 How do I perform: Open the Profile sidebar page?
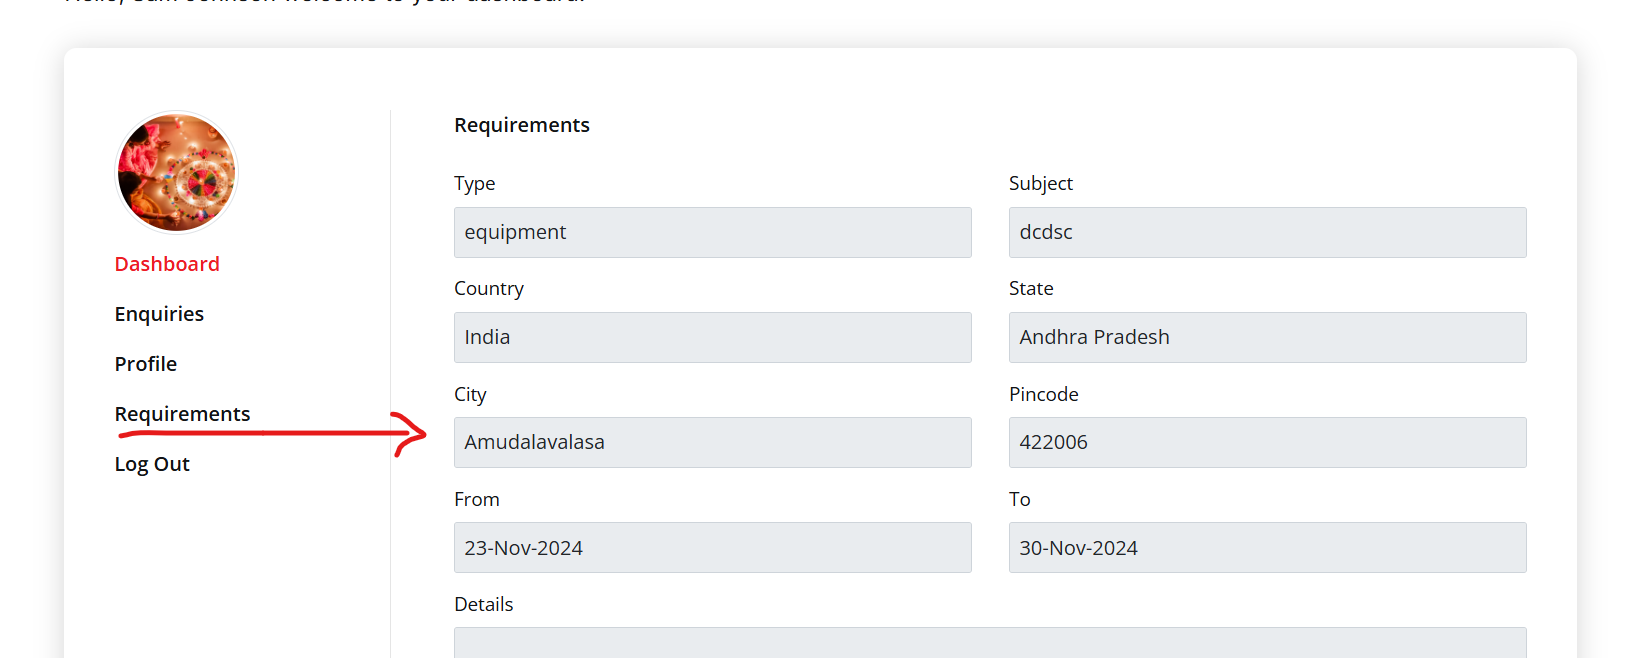pyautogui.click(x=146, y=364)
